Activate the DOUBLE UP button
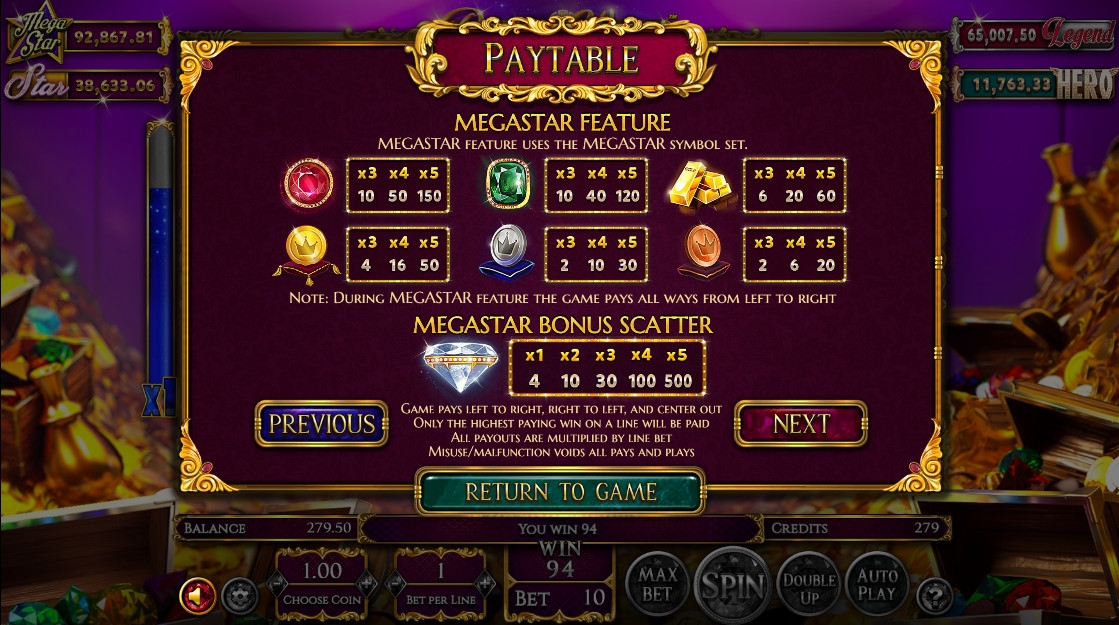This screenshot has width=1119, height=625. [x=809, y=584]
